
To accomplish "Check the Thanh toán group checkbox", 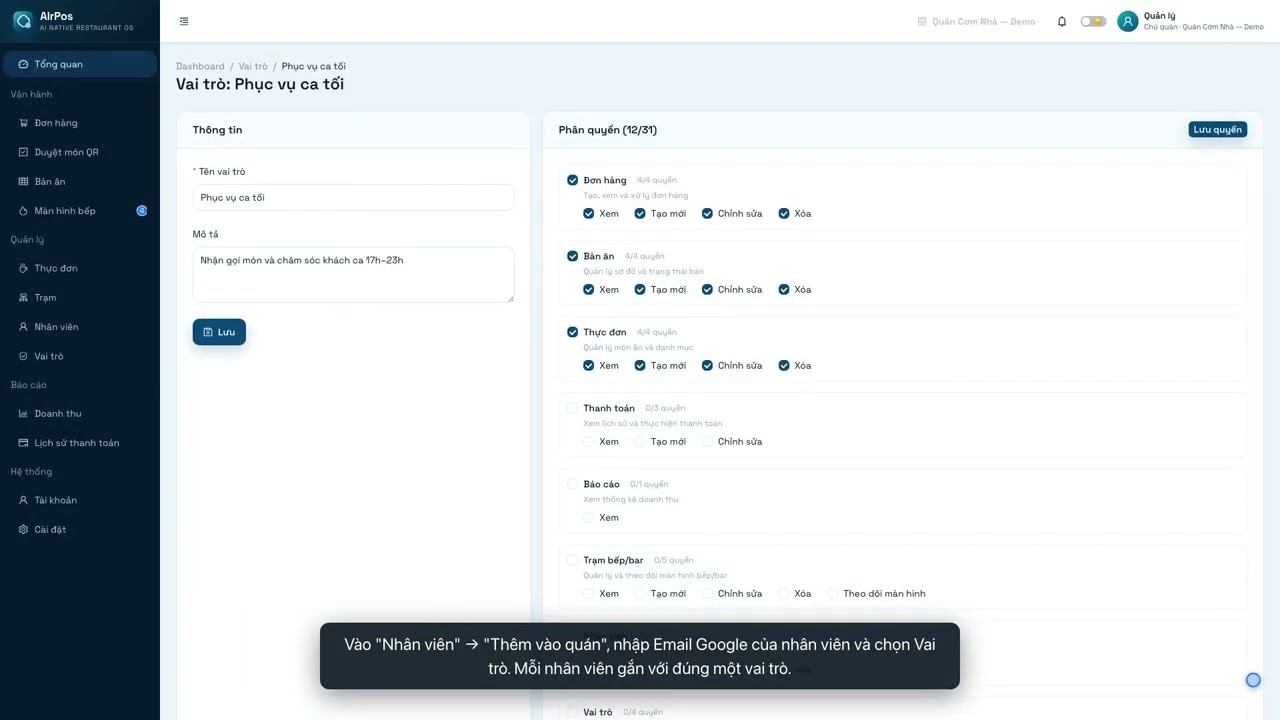I will tap(573, 408).
